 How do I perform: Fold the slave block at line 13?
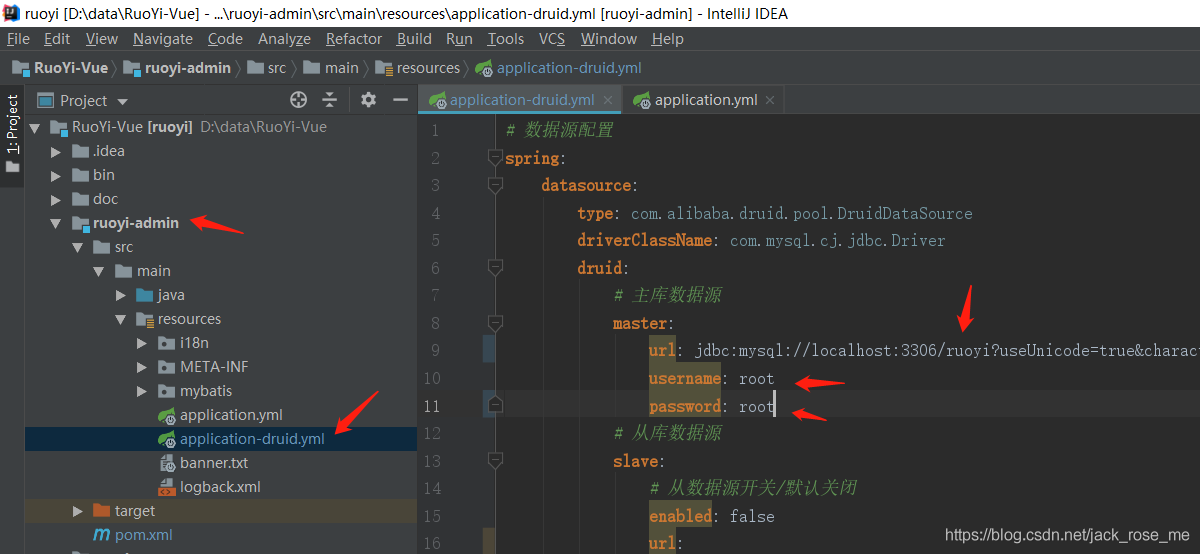494,461
